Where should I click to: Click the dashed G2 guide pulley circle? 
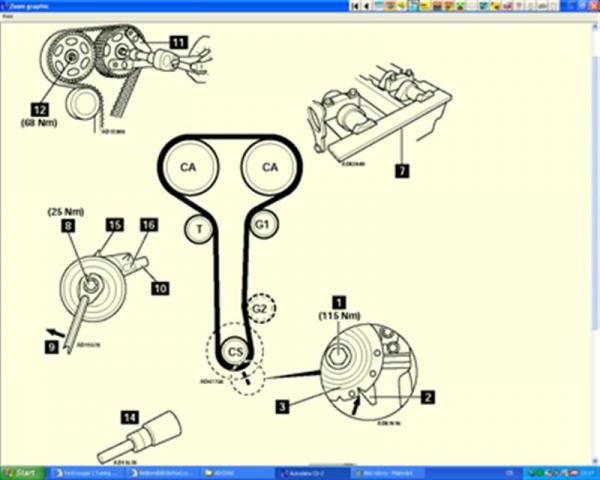point(261,309)
